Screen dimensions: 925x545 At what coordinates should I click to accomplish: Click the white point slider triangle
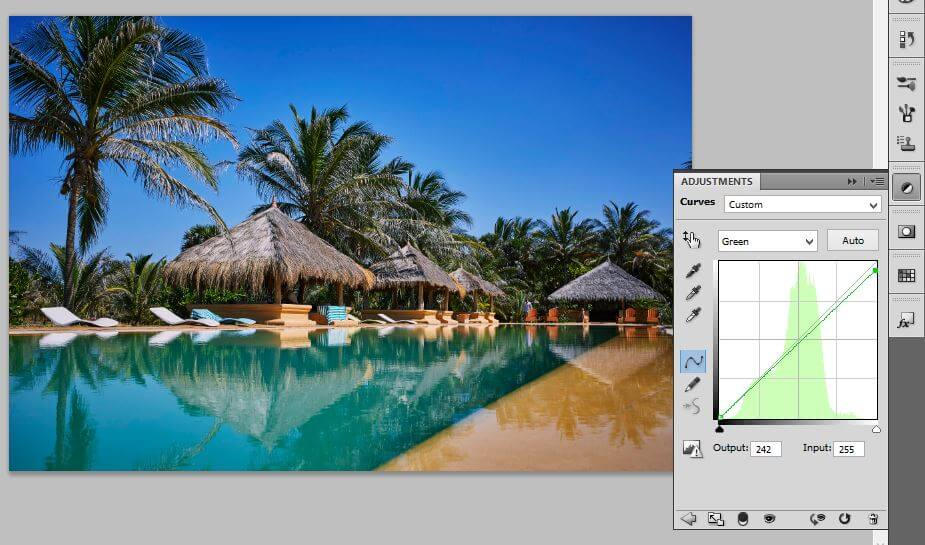point(876,429)
